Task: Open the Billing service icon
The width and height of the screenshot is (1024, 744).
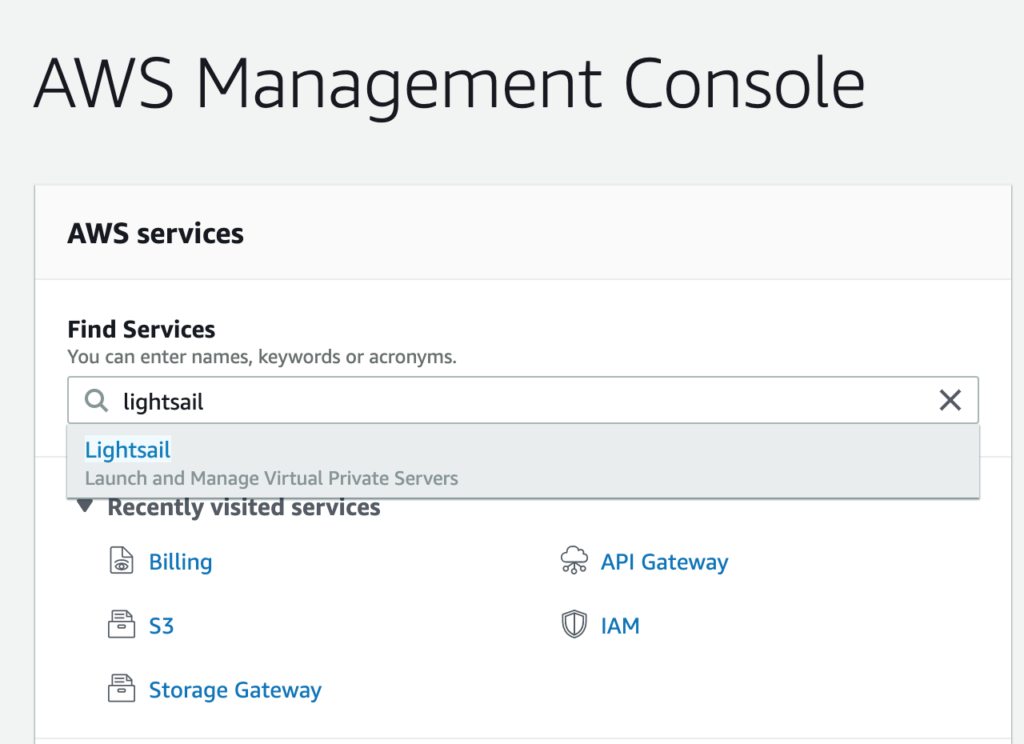Action: coord(121,560)
